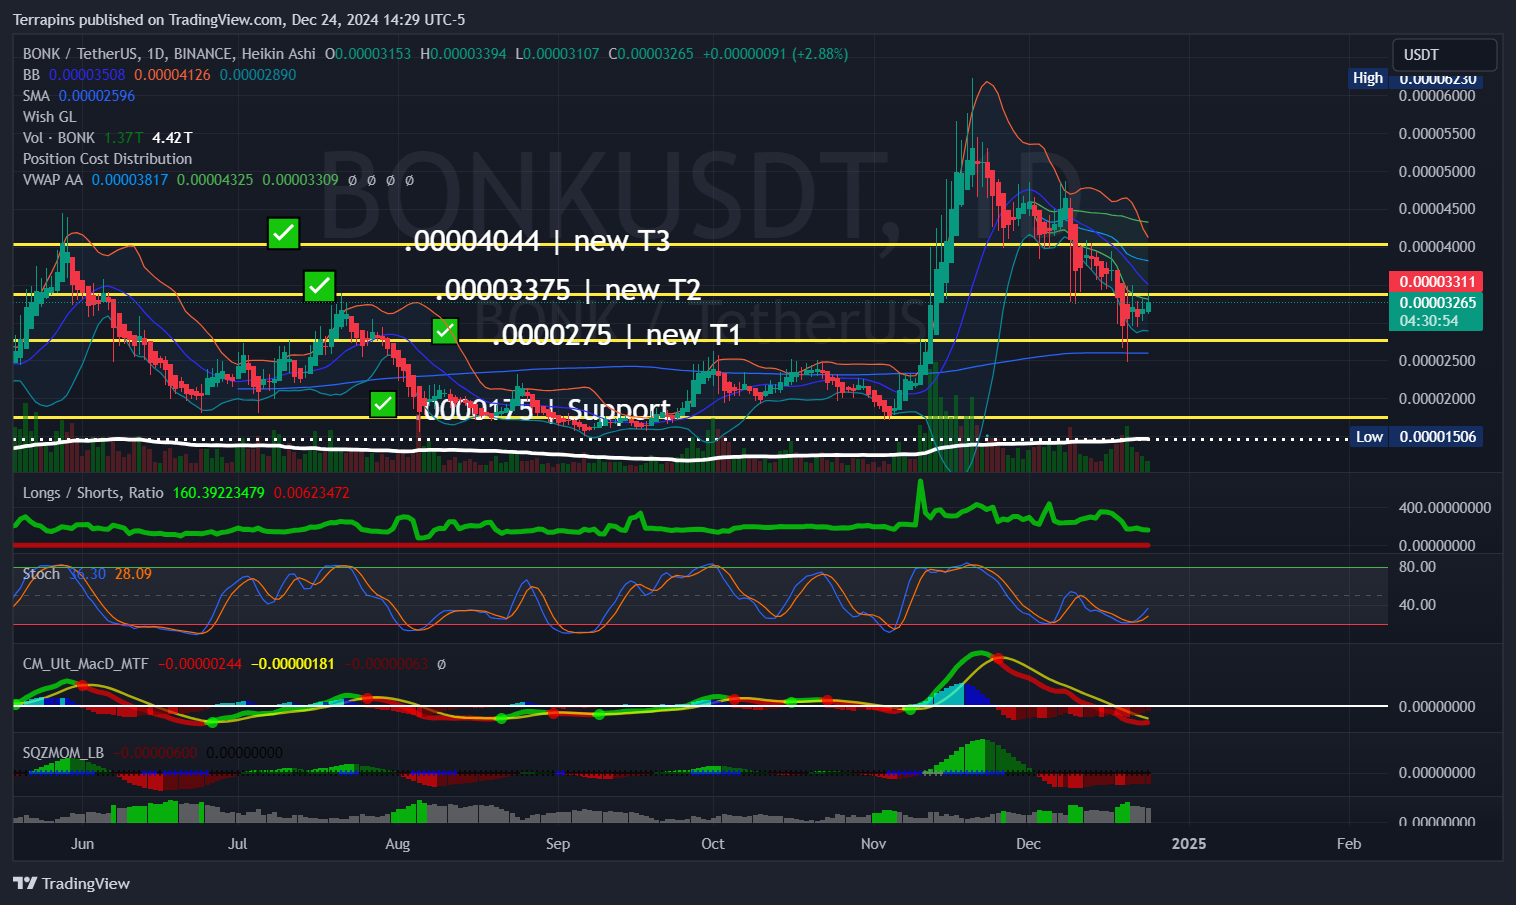The height and width of the screenshot is (905, 1516).
Task: Click the 80.00 Stoch axis label
Action: [1417, 567]
